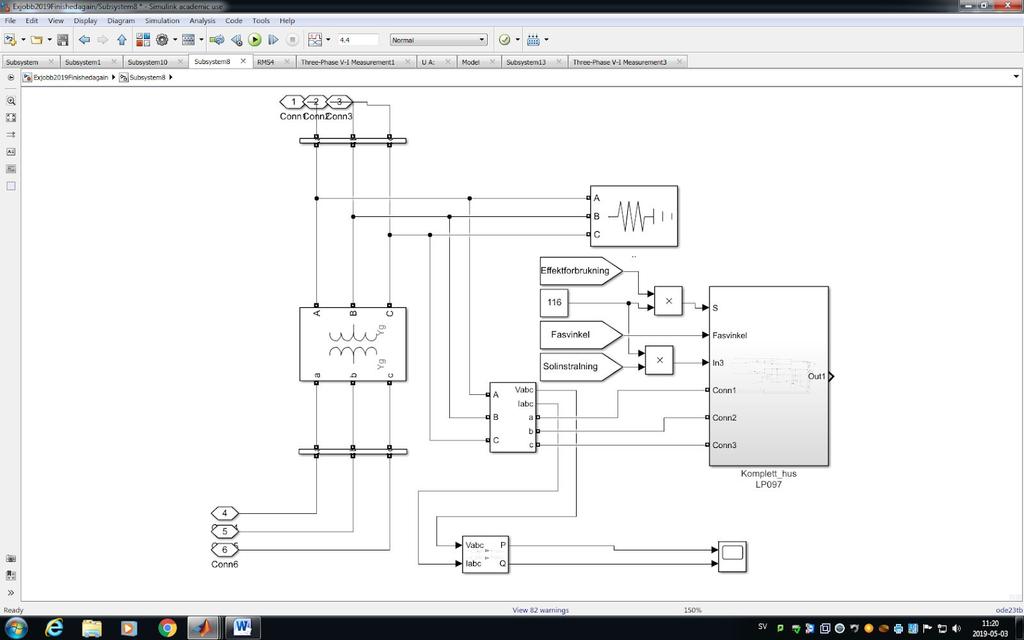1024x640 pixels.
Task: Open Model Configuration Parameters gear icon
Action: (162, 40)
